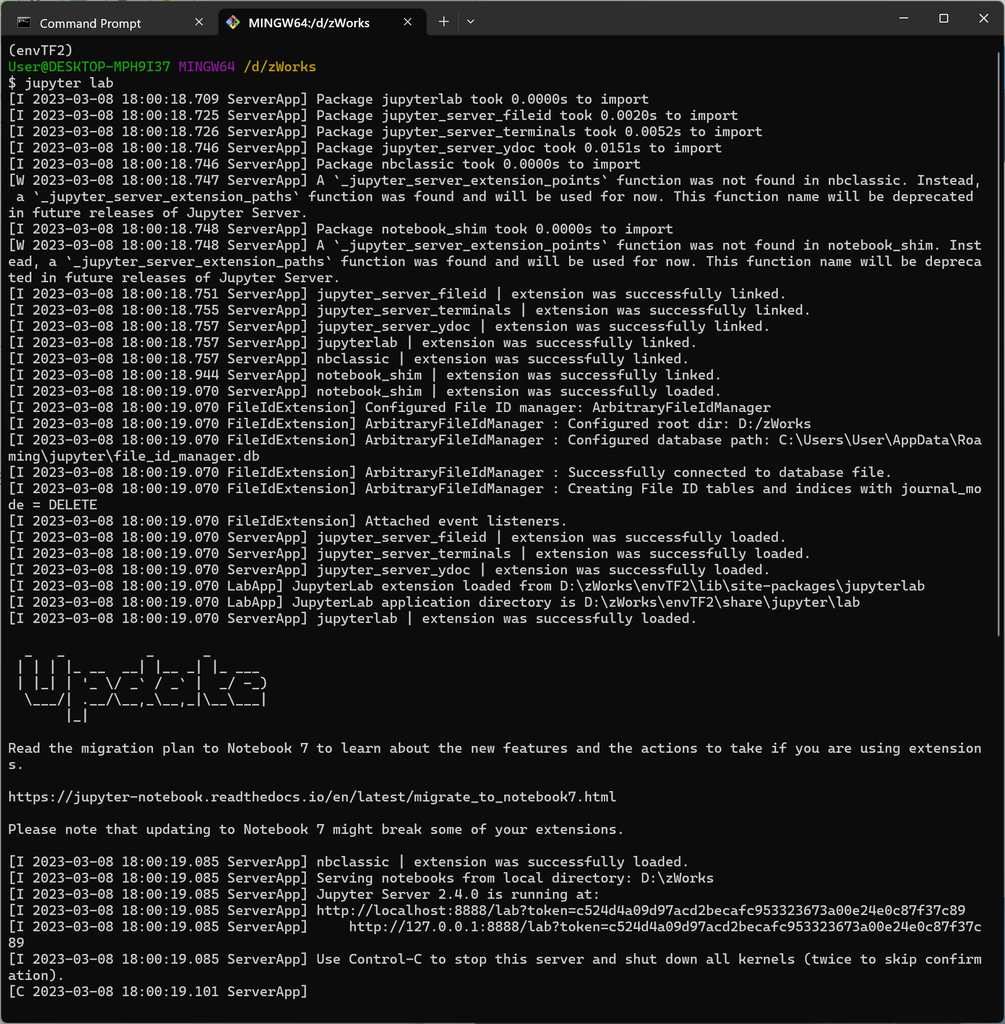
Task: Click 'User@DESKTOP-MPH9I37' prompt text
Action: (89, 67)
